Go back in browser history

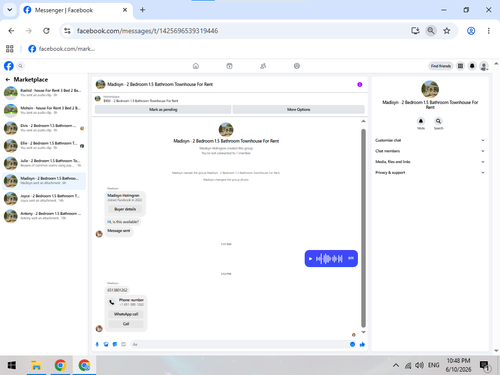11,31
